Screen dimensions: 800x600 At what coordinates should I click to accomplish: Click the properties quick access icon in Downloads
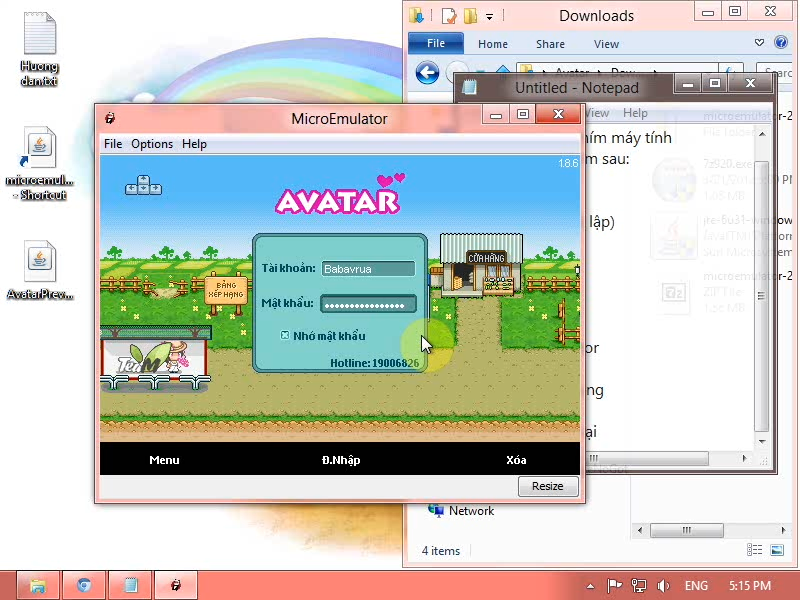point(448,16)
